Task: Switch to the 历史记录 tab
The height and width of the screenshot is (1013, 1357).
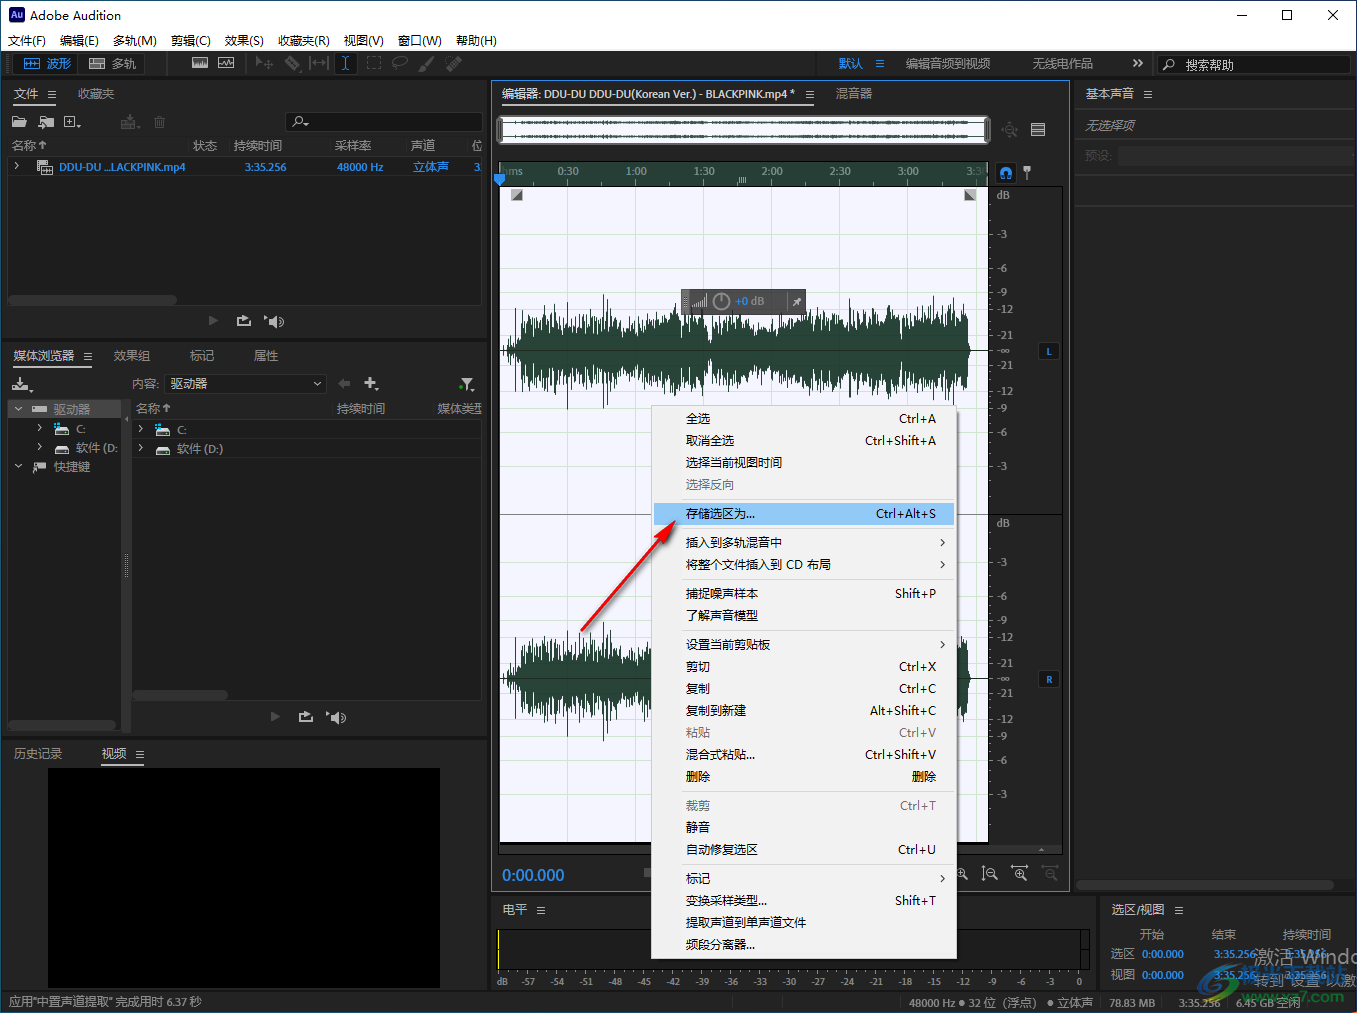Action: (x=38, y=754)
